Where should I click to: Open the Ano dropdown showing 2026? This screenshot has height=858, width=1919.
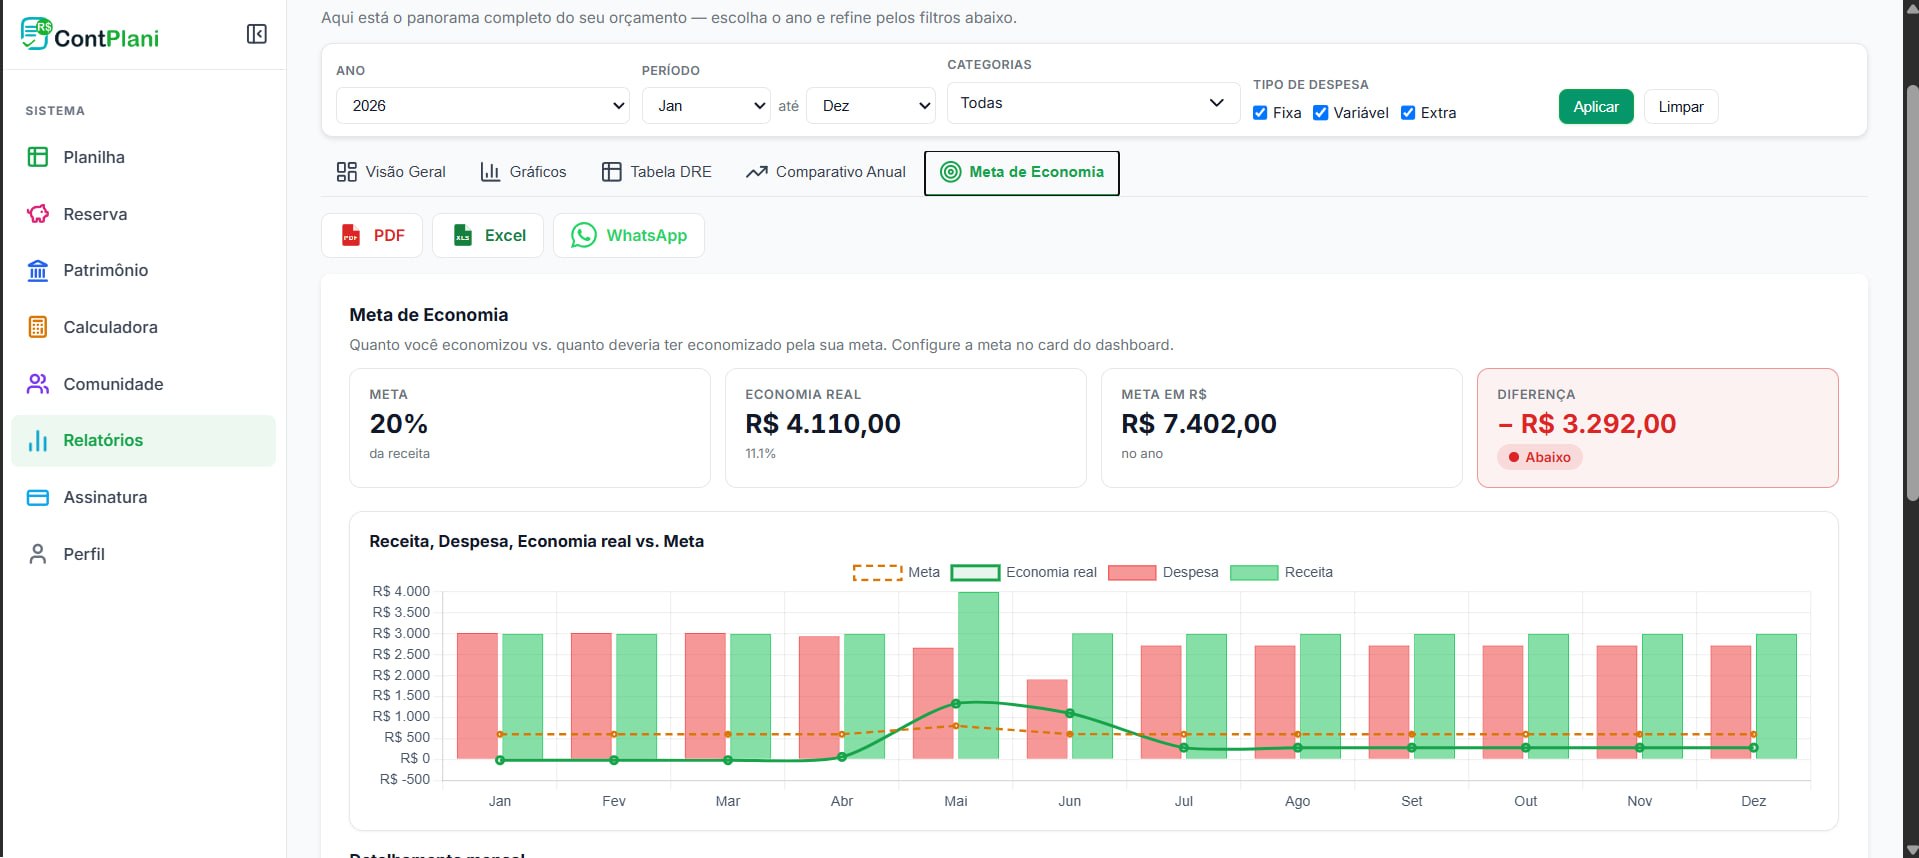coord(483,105)
